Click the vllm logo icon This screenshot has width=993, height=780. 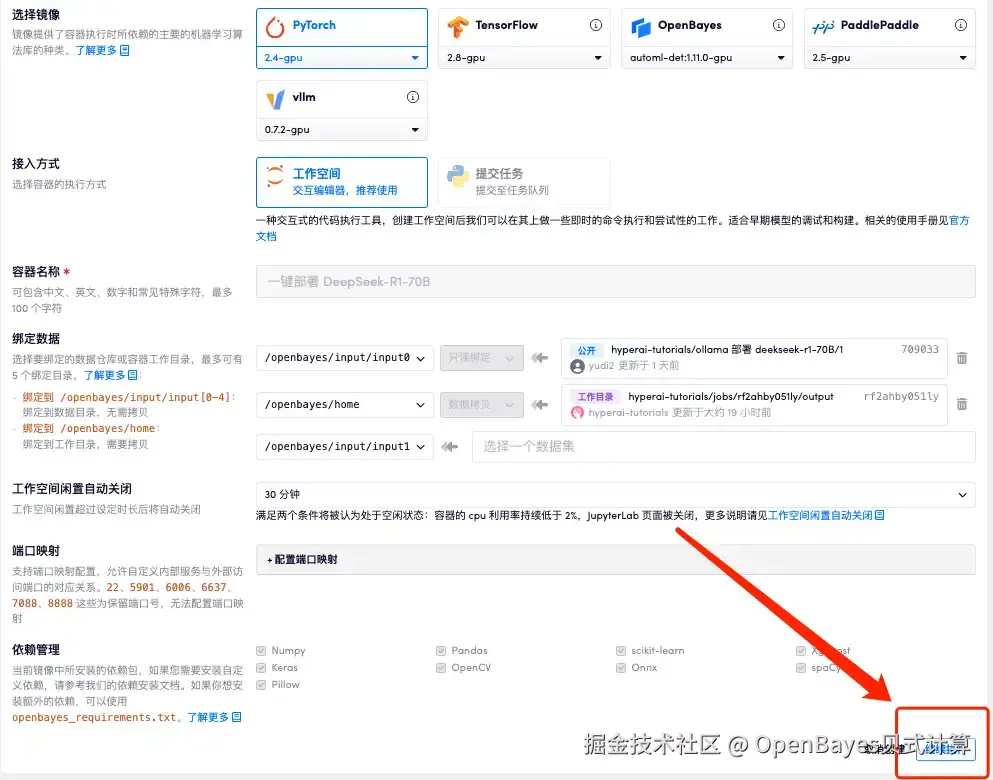[x=275, y=99]
